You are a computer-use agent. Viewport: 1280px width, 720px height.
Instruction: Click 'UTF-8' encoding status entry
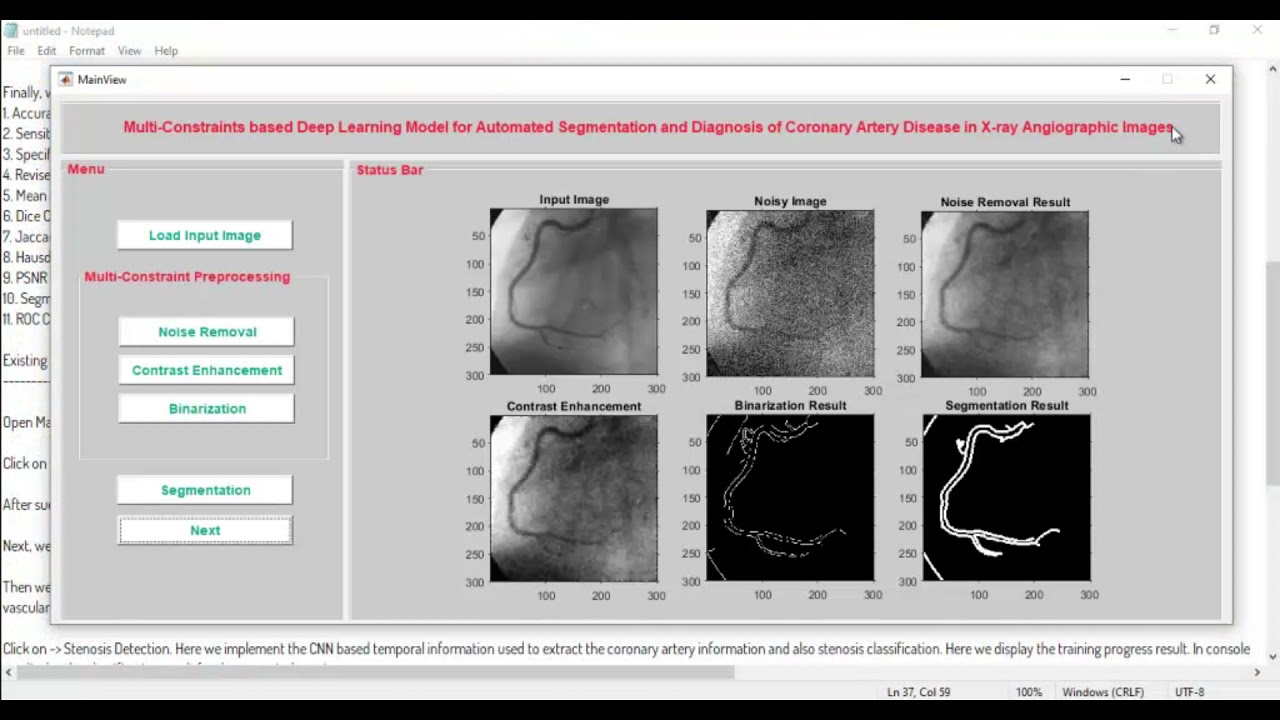[x=1190, y=692]
